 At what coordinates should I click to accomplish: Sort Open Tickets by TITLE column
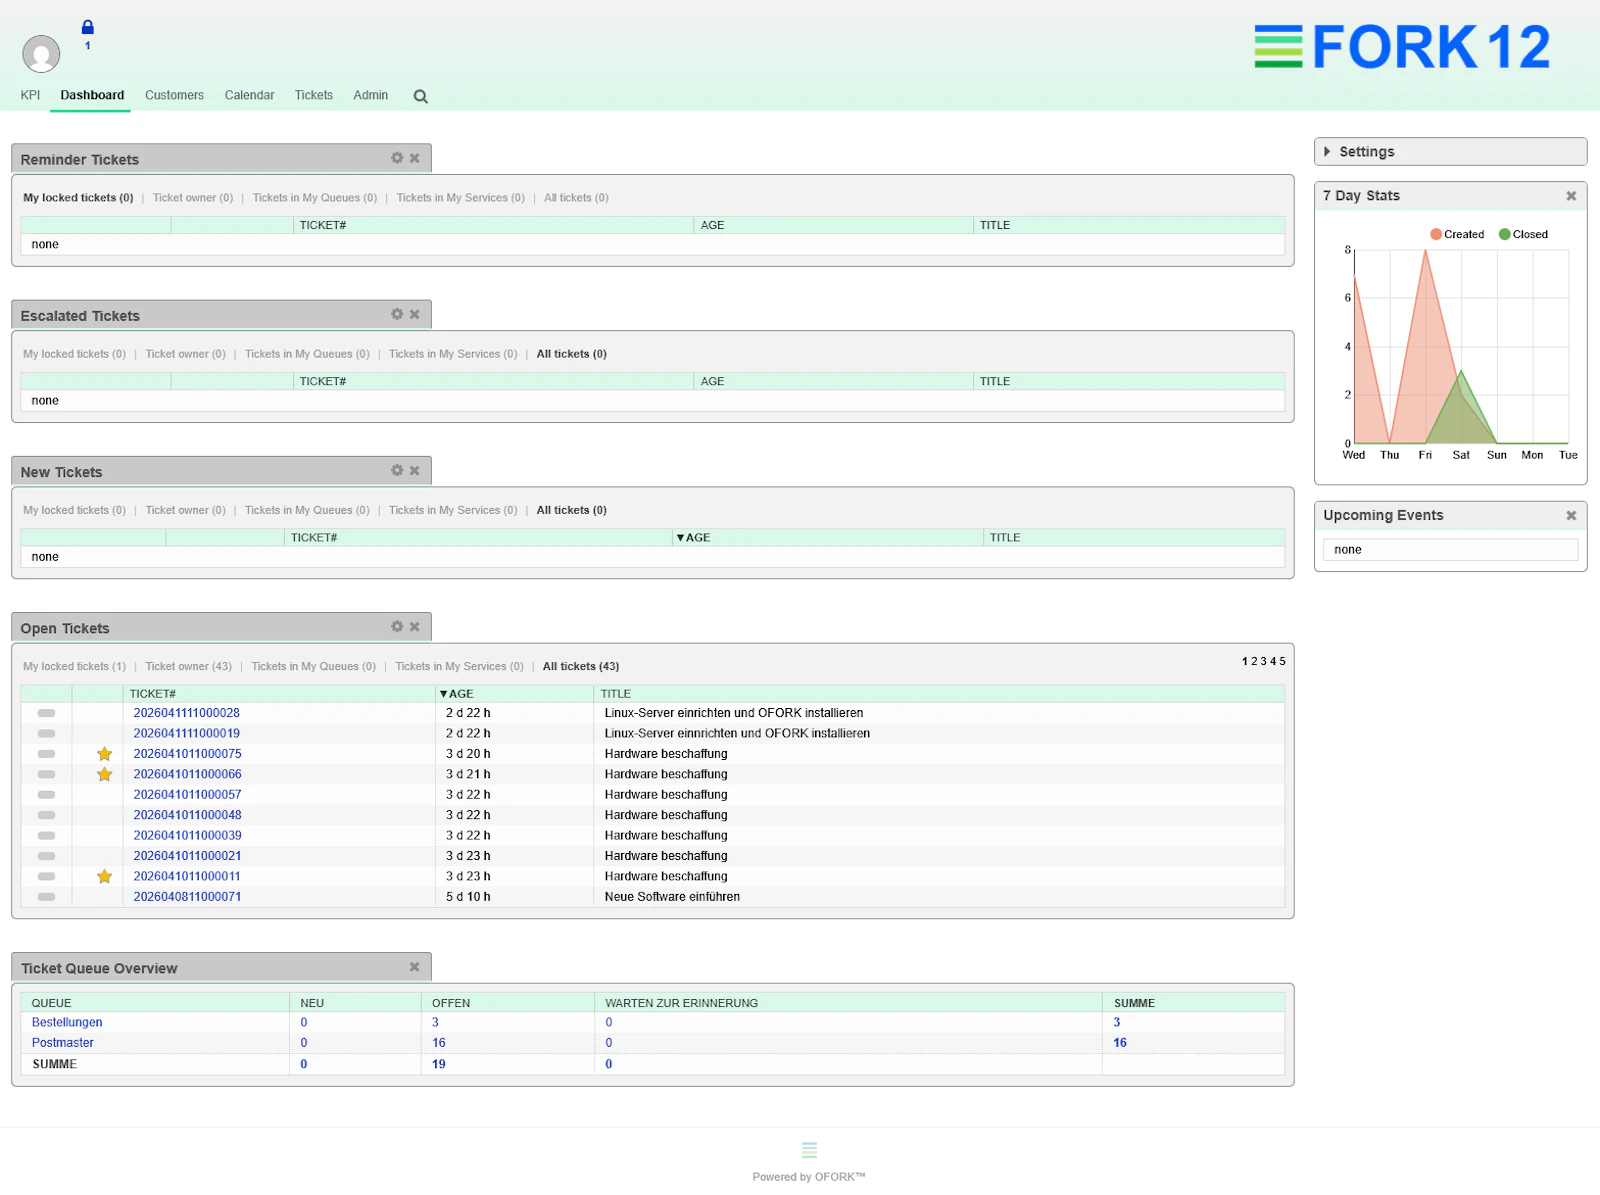[616, 694]
